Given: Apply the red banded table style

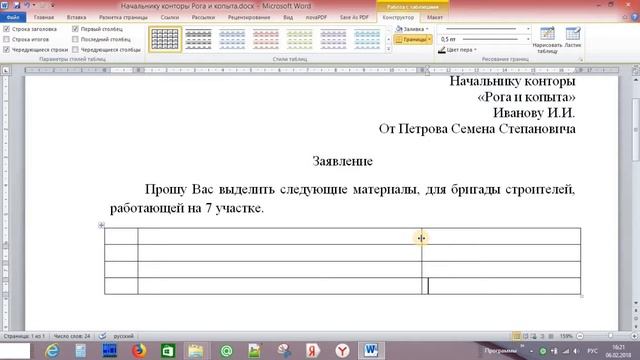Looking at the screenshot, I should click(266, 40).
